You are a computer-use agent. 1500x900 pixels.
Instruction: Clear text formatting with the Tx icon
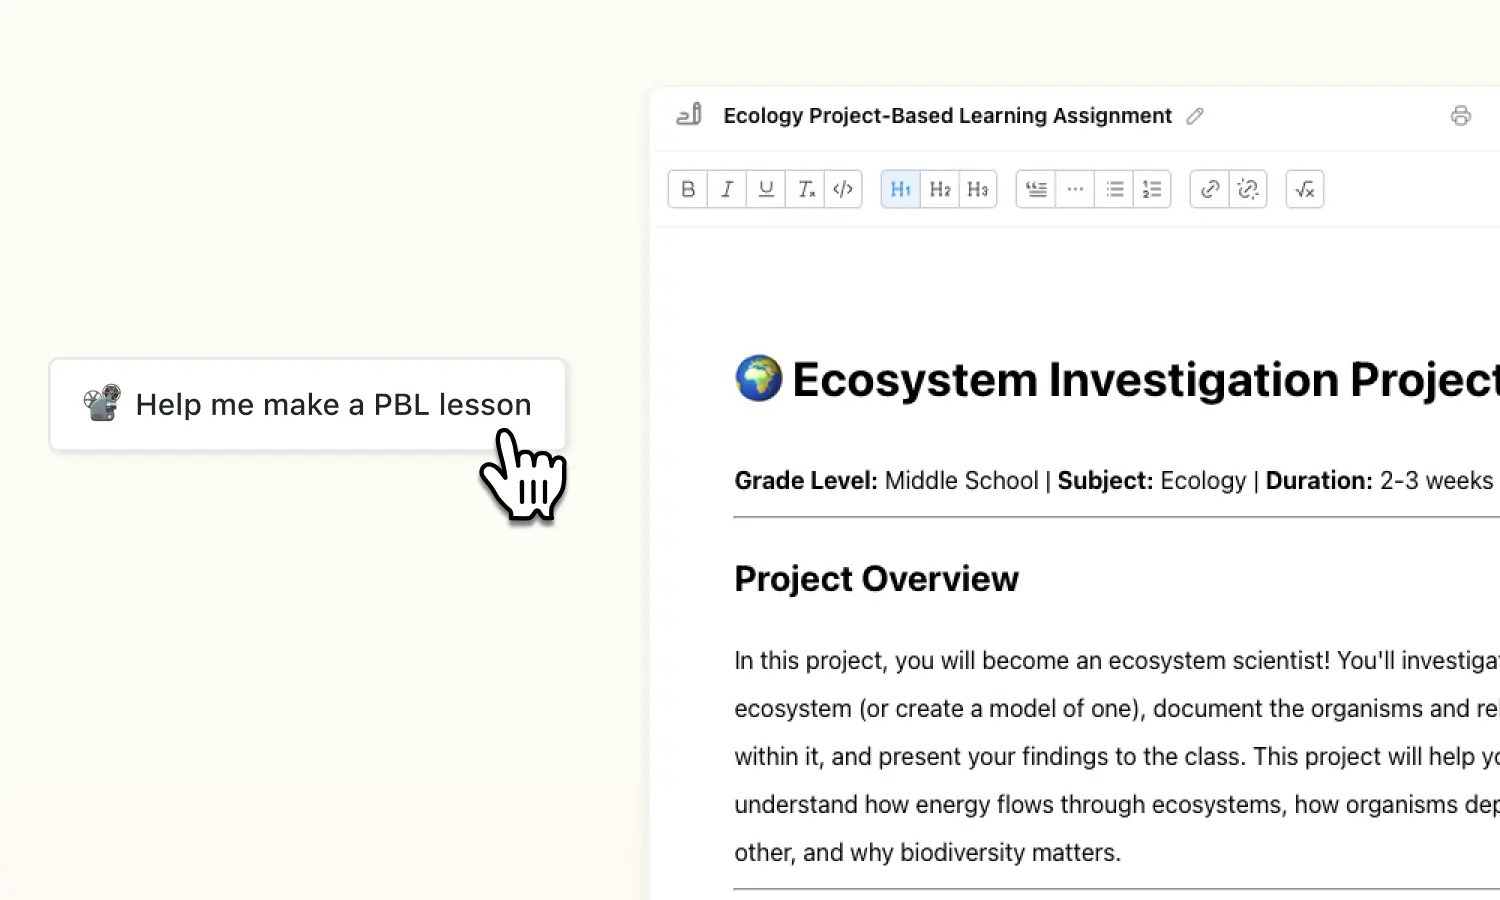pyautogui.click(x=806, y=189)
